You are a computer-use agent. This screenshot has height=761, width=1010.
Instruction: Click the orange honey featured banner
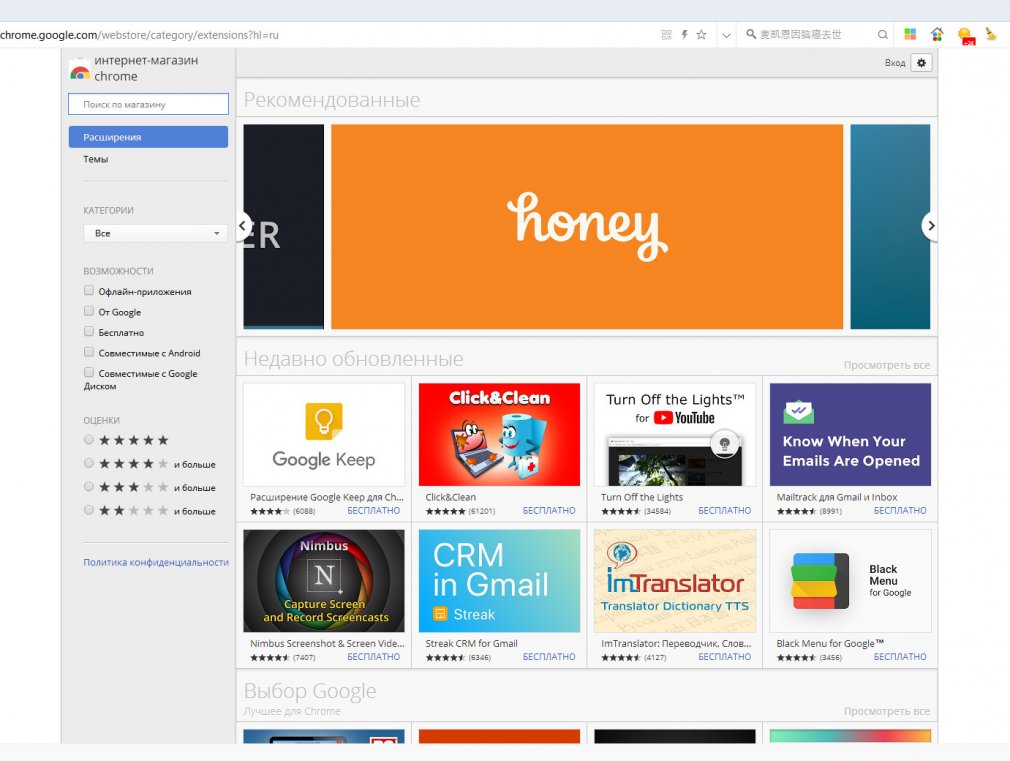[x=587, y=227]
